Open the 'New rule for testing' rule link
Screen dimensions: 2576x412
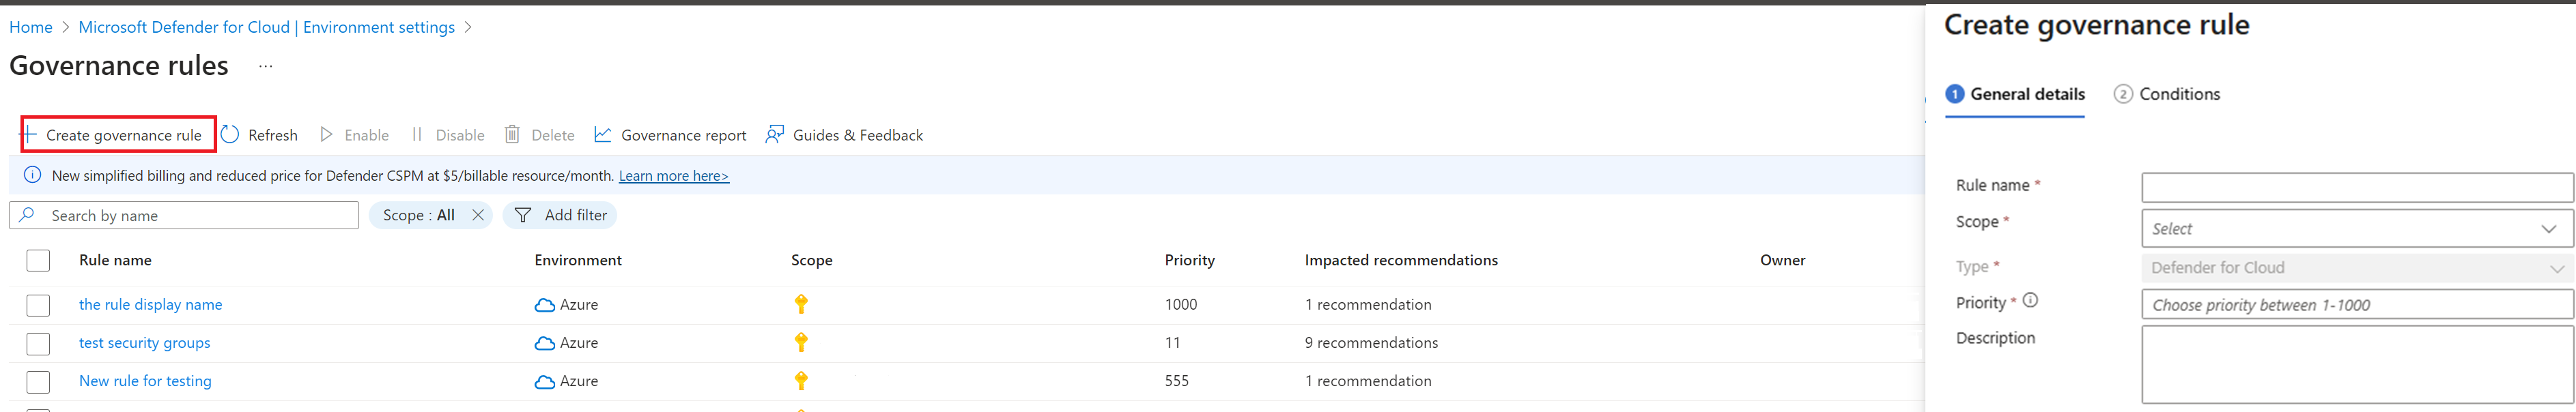tap(145, 381)
